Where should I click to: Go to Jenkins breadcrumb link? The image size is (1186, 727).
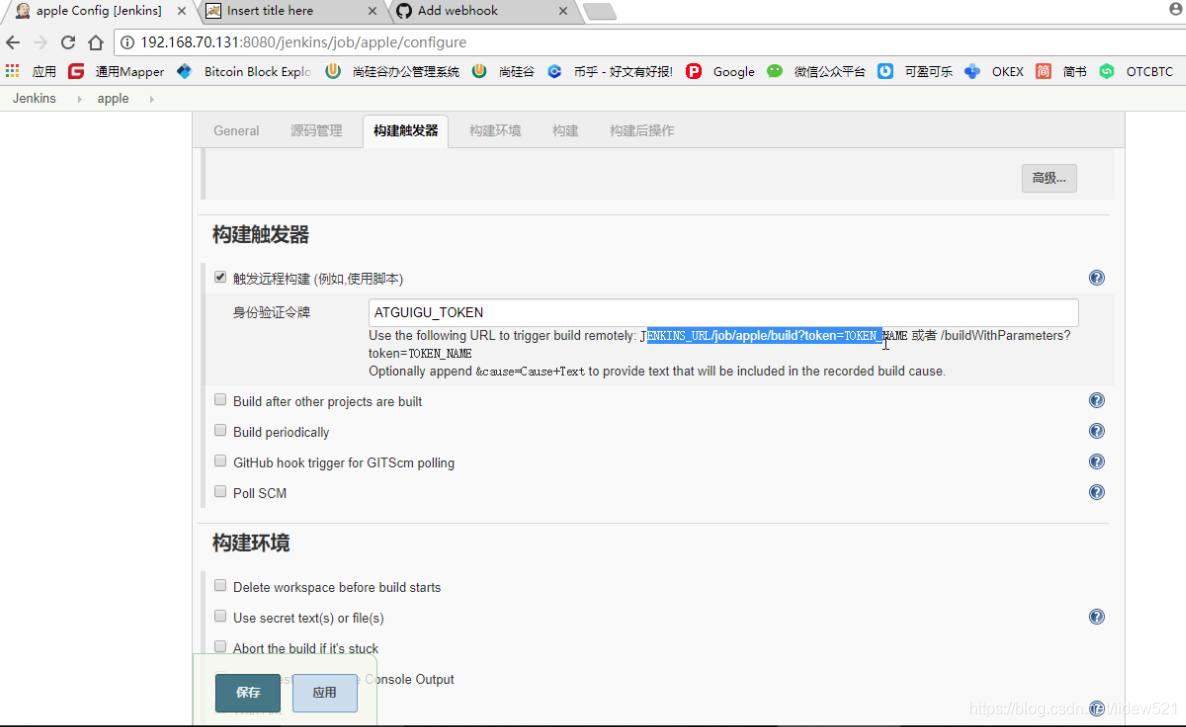(34, 98)
